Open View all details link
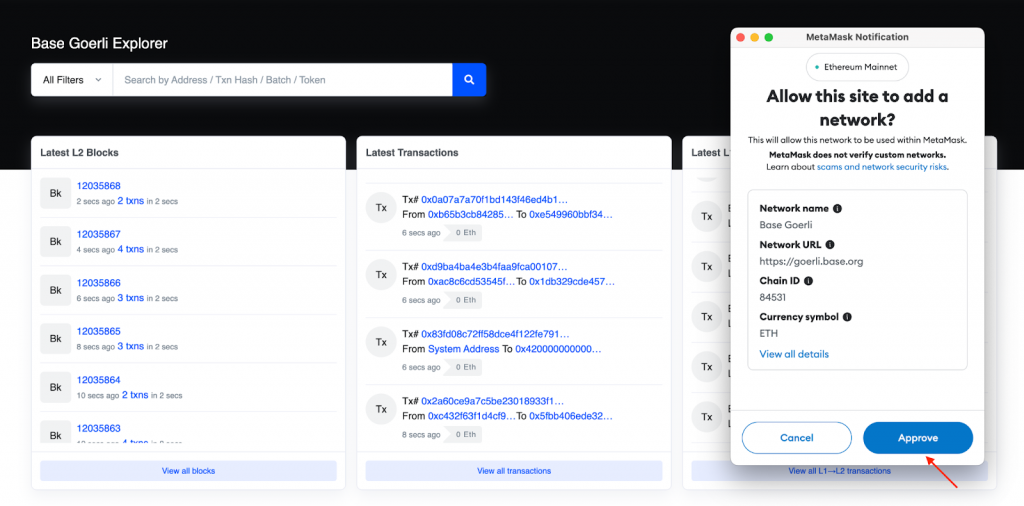The height and width of the screenshot is (506, 1024). (x=794, y=354)
